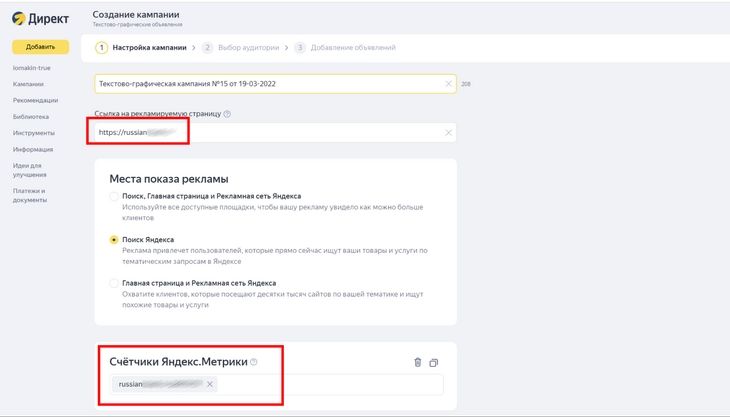Image resolution: width=730 pixels, height=417 pixels.
Task: Select the Поиск Яндекса radio option
Action: pyautogui.click(x=114, y=240)
